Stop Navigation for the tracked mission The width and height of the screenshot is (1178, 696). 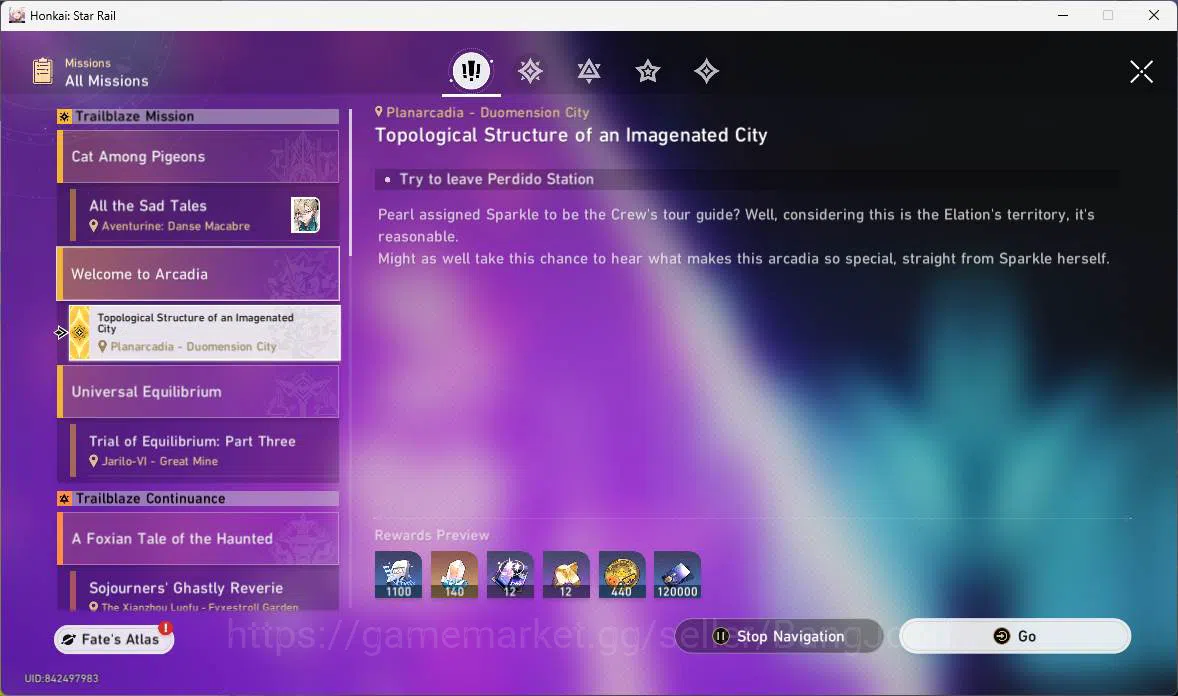pyautogui.click(x=779, y=636)
